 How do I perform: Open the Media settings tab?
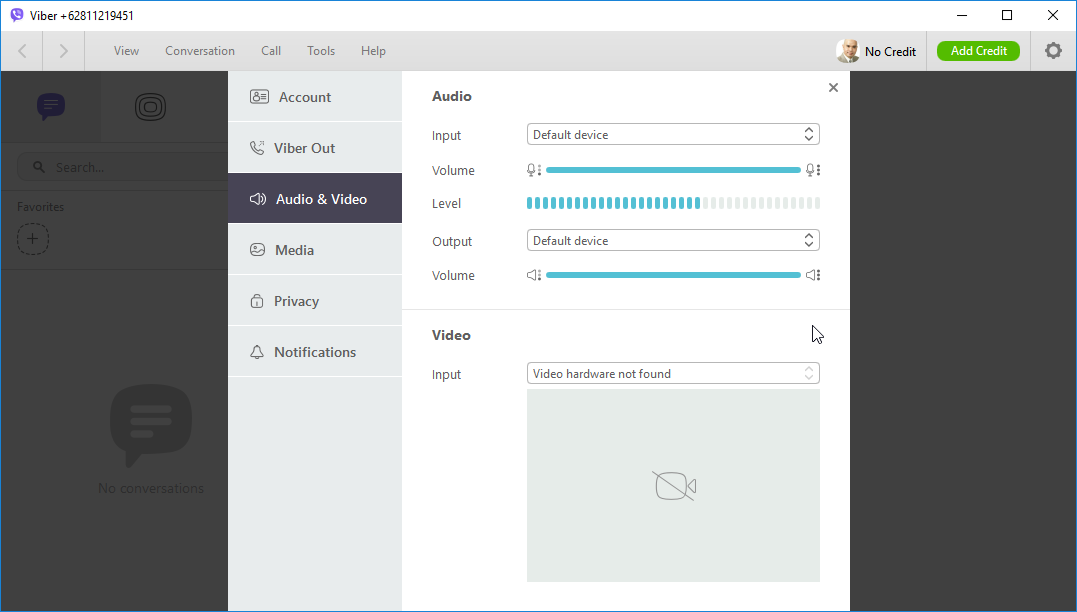click(x=315, y=250)
